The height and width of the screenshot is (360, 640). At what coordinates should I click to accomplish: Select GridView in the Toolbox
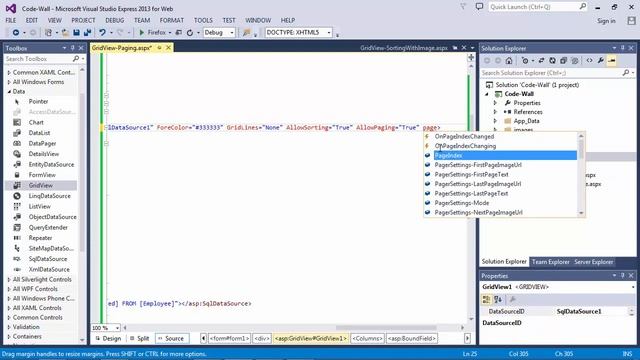[40, 185]
